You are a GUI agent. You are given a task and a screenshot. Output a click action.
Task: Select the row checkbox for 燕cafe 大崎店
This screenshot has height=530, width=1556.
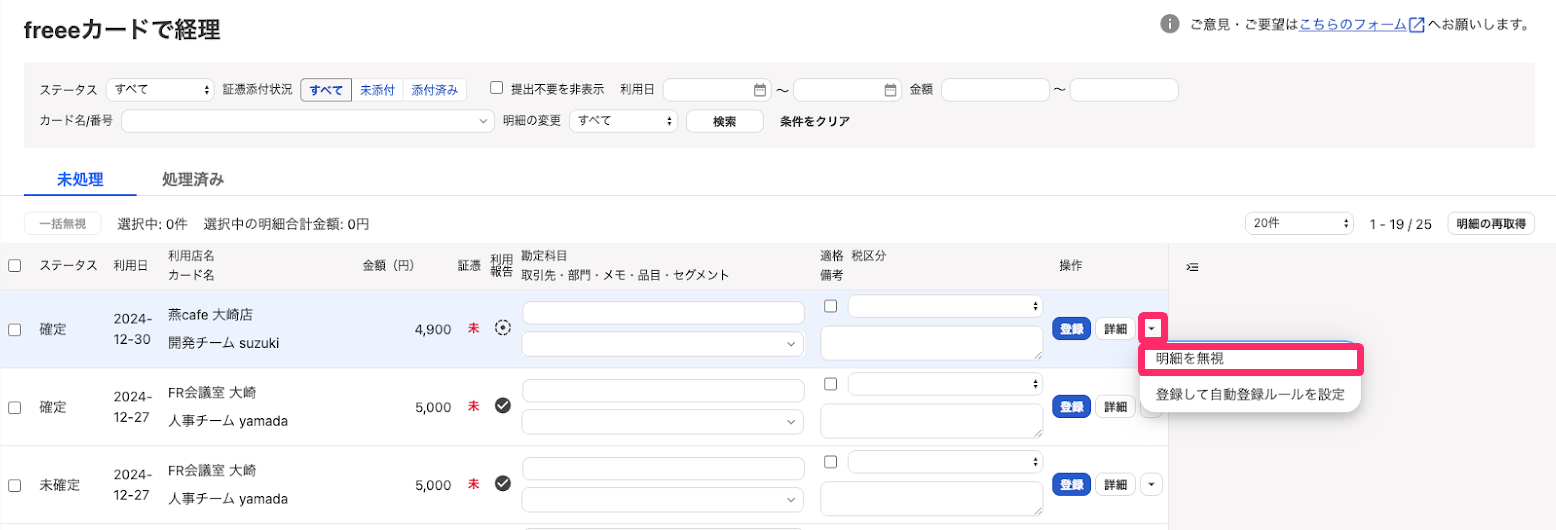pyautogui.click(x=14, y=329)
